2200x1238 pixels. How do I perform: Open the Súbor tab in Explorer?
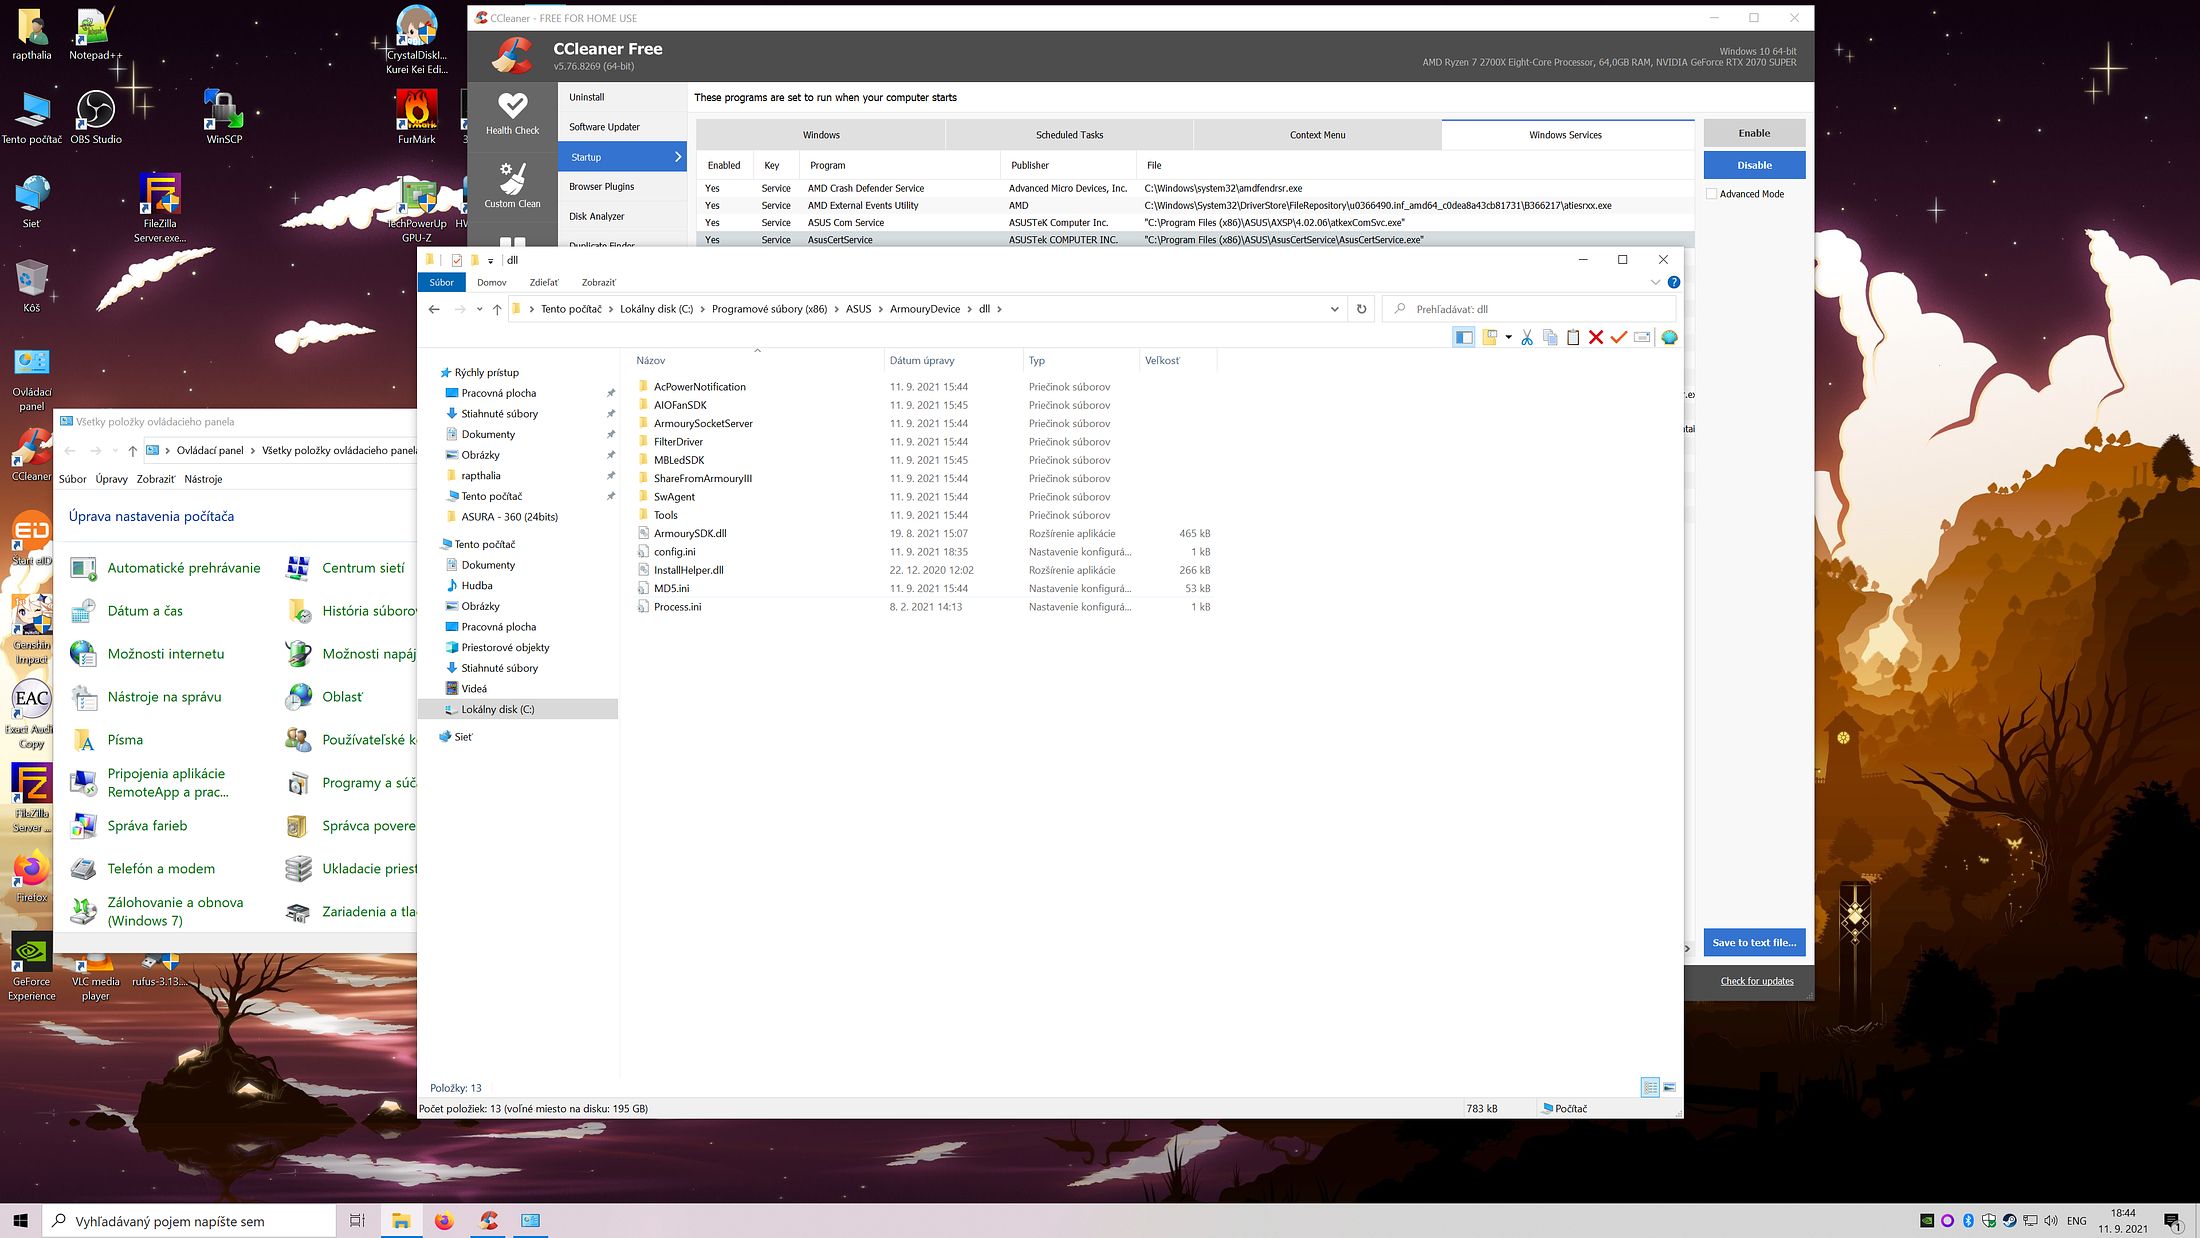[x=441, y=283]
